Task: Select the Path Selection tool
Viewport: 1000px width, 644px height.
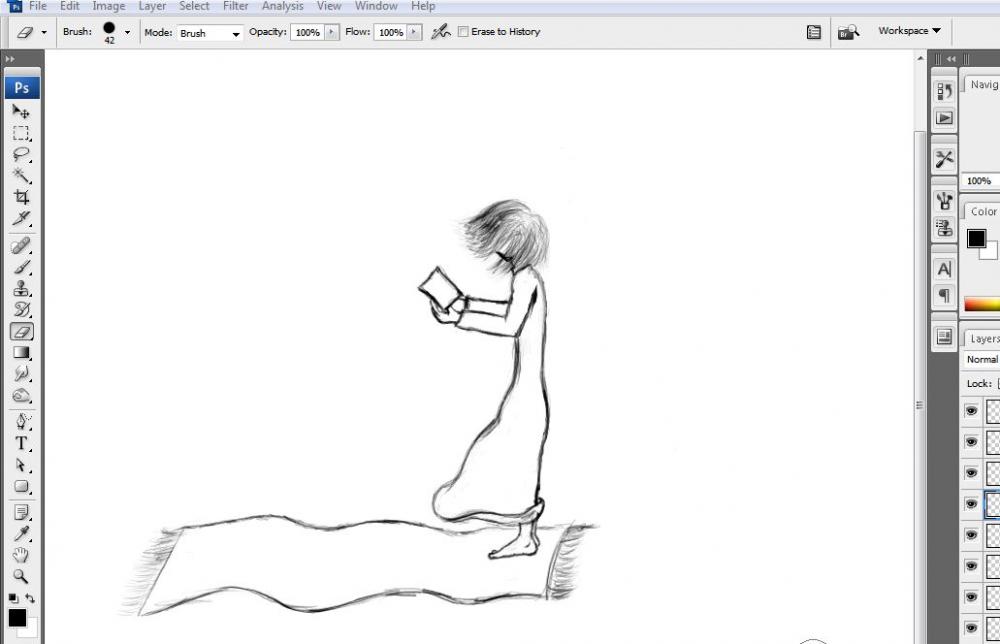Action: tap(21, 465)
